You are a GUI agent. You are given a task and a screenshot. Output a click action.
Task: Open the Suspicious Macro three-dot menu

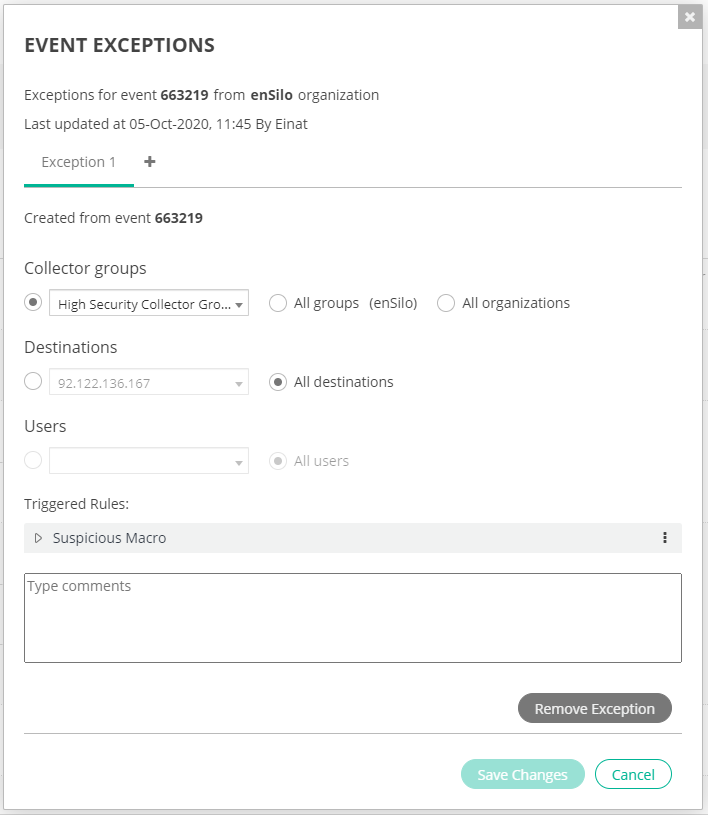coord(665,538)
